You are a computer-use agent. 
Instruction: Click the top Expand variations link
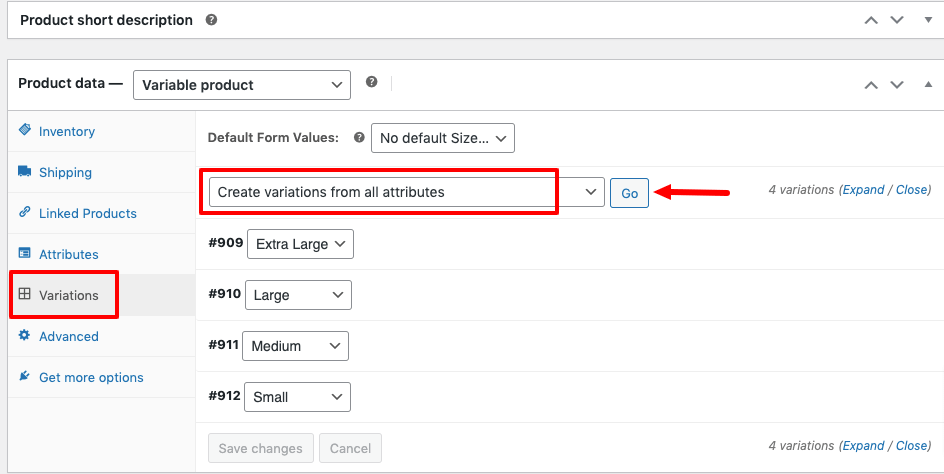coord(863,190)
